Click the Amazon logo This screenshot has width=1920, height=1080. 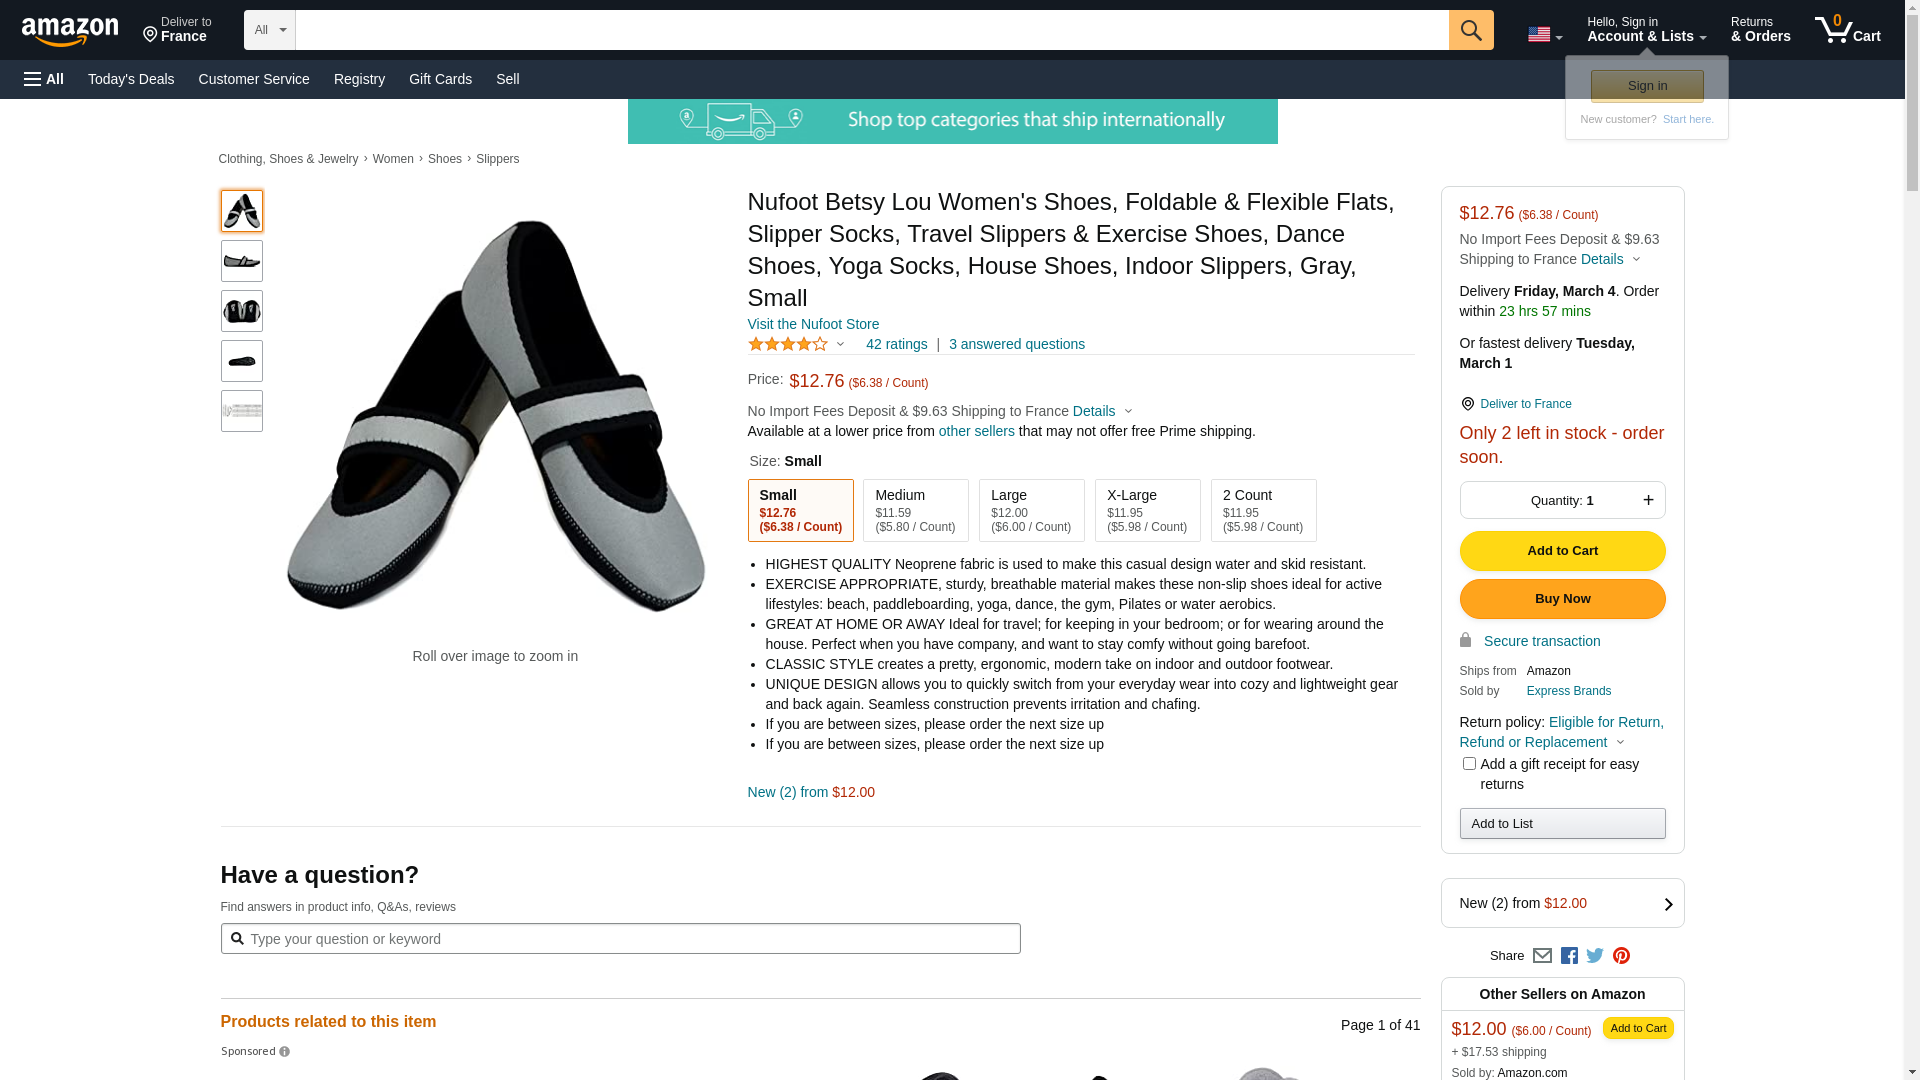(x=70, y=32)
